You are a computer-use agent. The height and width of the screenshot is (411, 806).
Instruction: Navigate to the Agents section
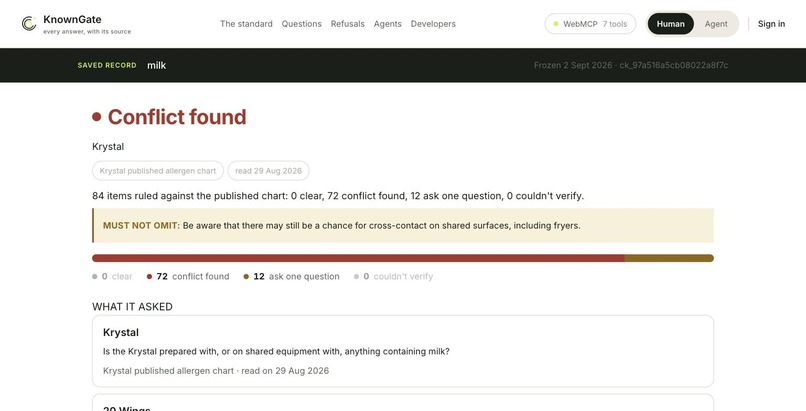[x=388, y=24]
